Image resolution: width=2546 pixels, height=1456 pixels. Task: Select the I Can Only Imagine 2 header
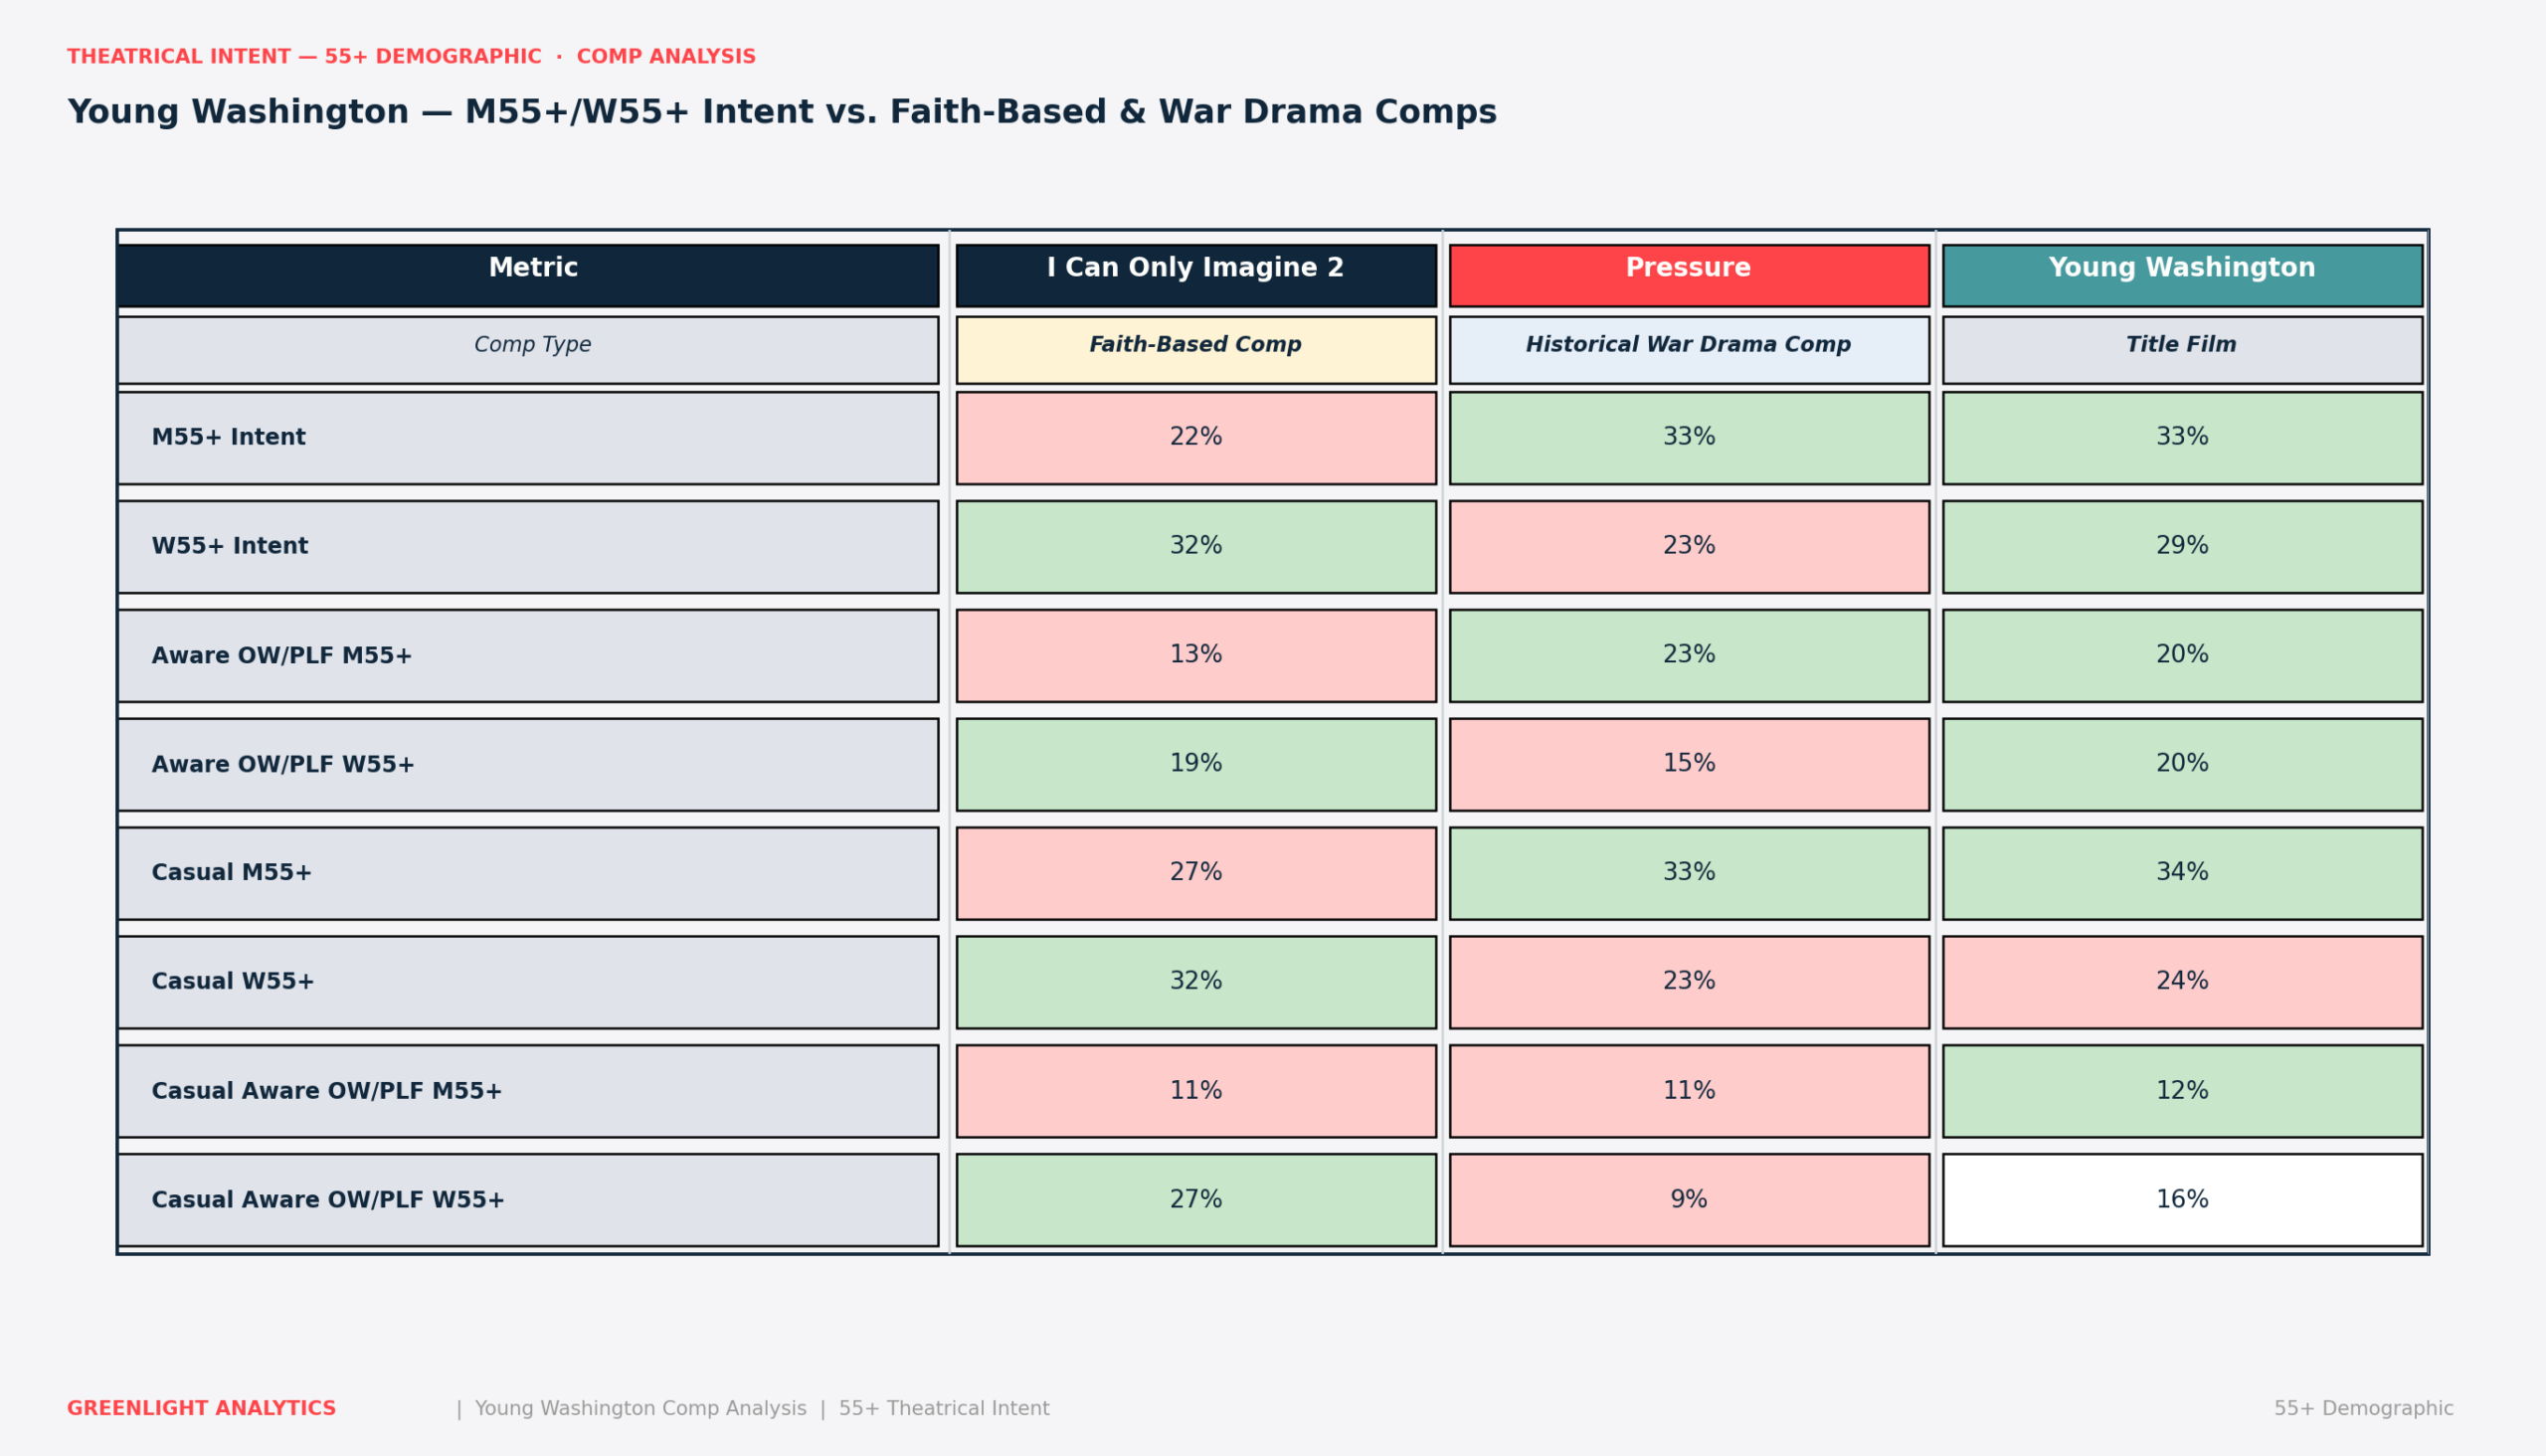(x=1196, y=275)
